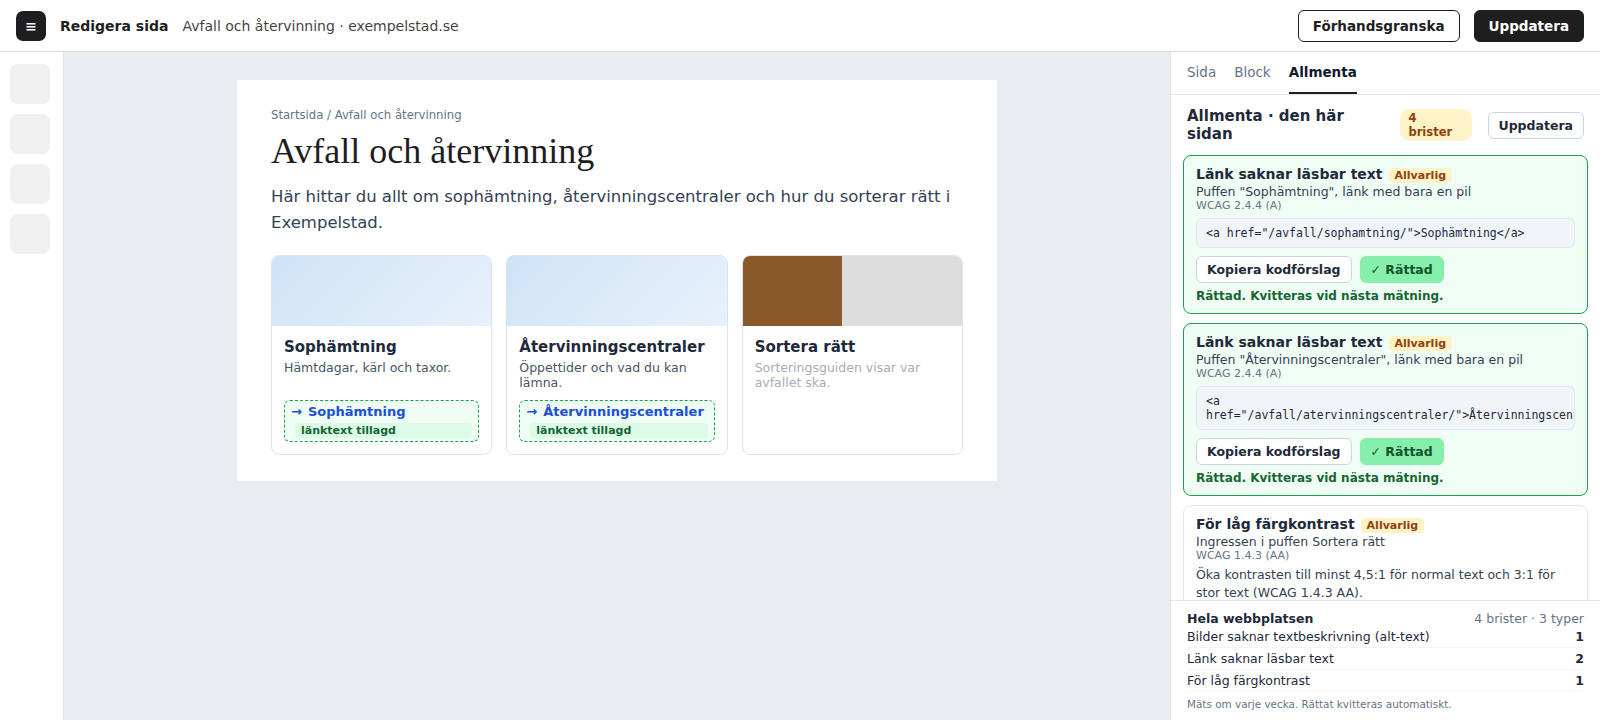1600x720 pixels.
Task: Switch to the Block tab
Action: point(1252,72)
